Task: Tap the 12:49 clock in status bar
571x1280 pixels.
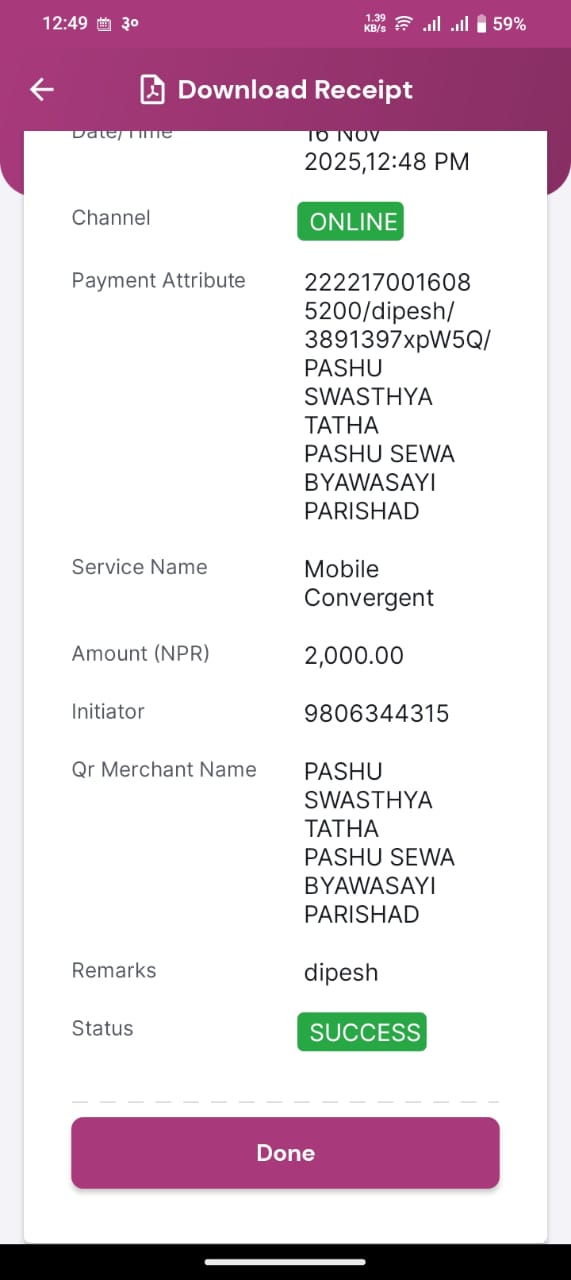Action: (x=65, y=23)
